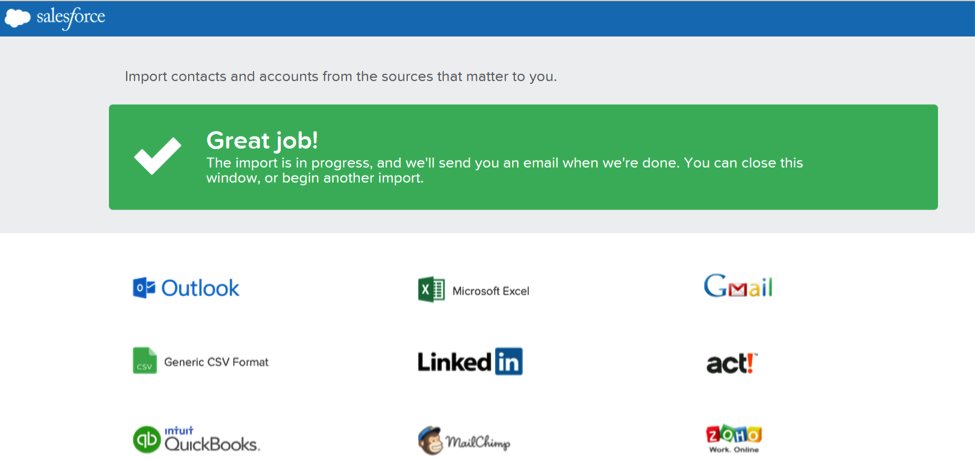Select the Outlook envelope icon

click(144, 288)
